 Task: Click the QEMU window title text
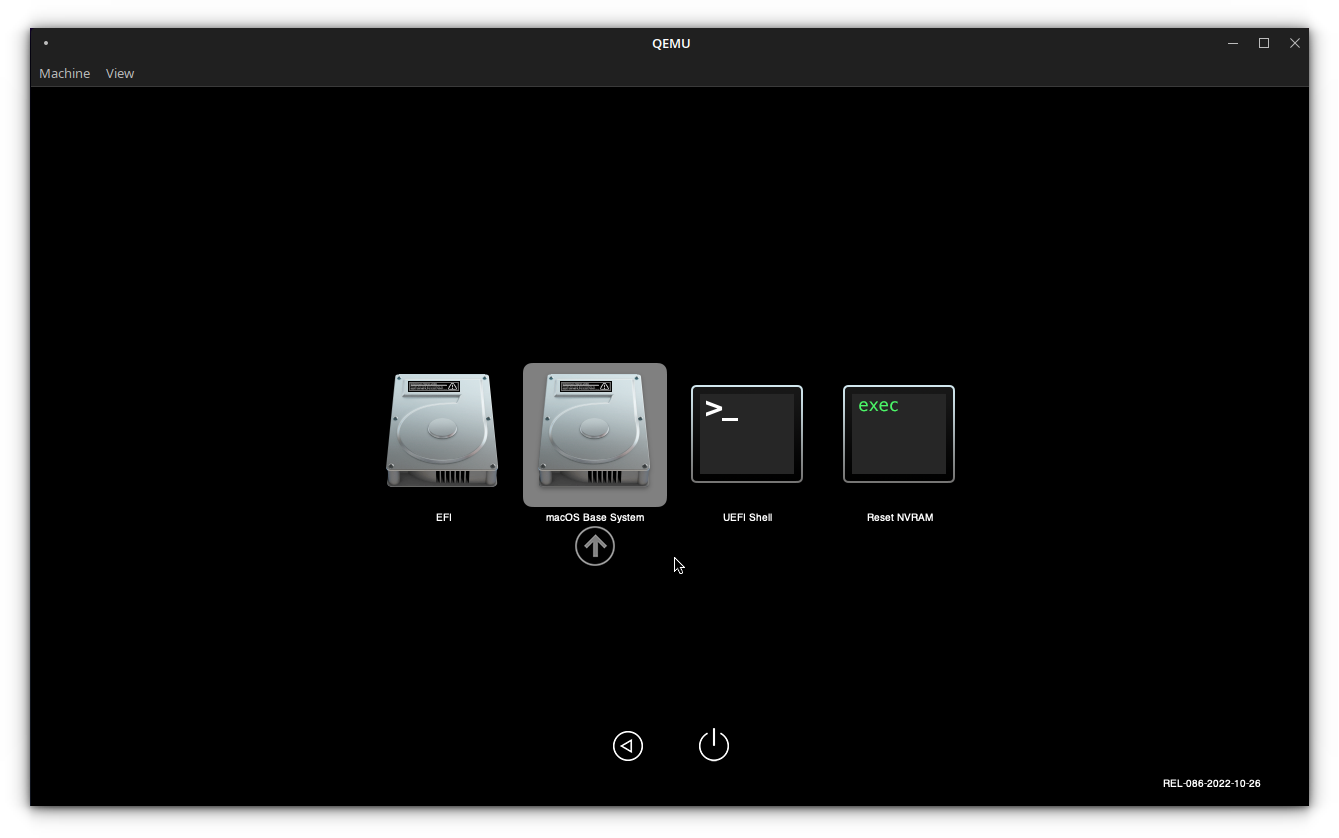pos(671,43)
